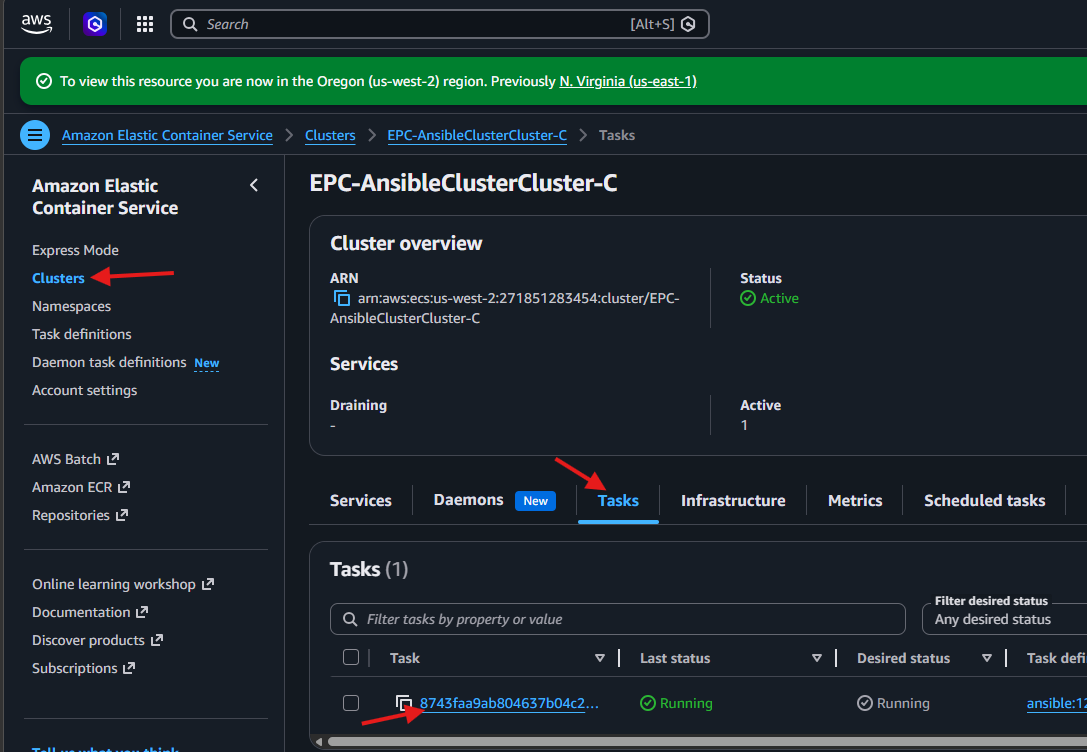Open the Scheduled tasks tab
Screen dimensions: 1087x752
click(984, 500)
